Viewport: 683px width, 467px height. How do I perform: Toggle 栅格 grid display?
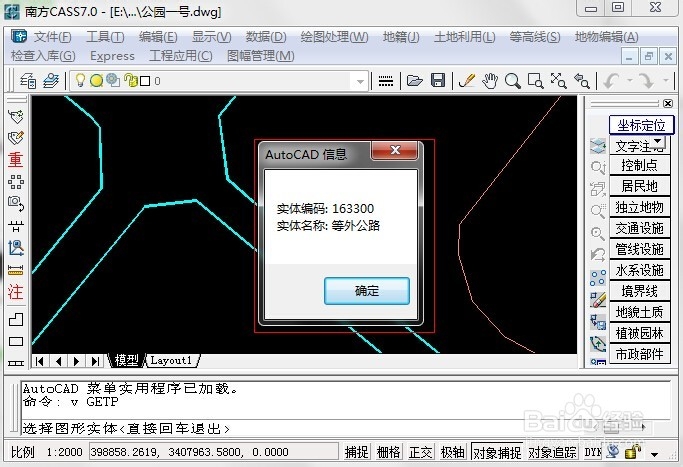pyautogui.click(x=389, y=452)
